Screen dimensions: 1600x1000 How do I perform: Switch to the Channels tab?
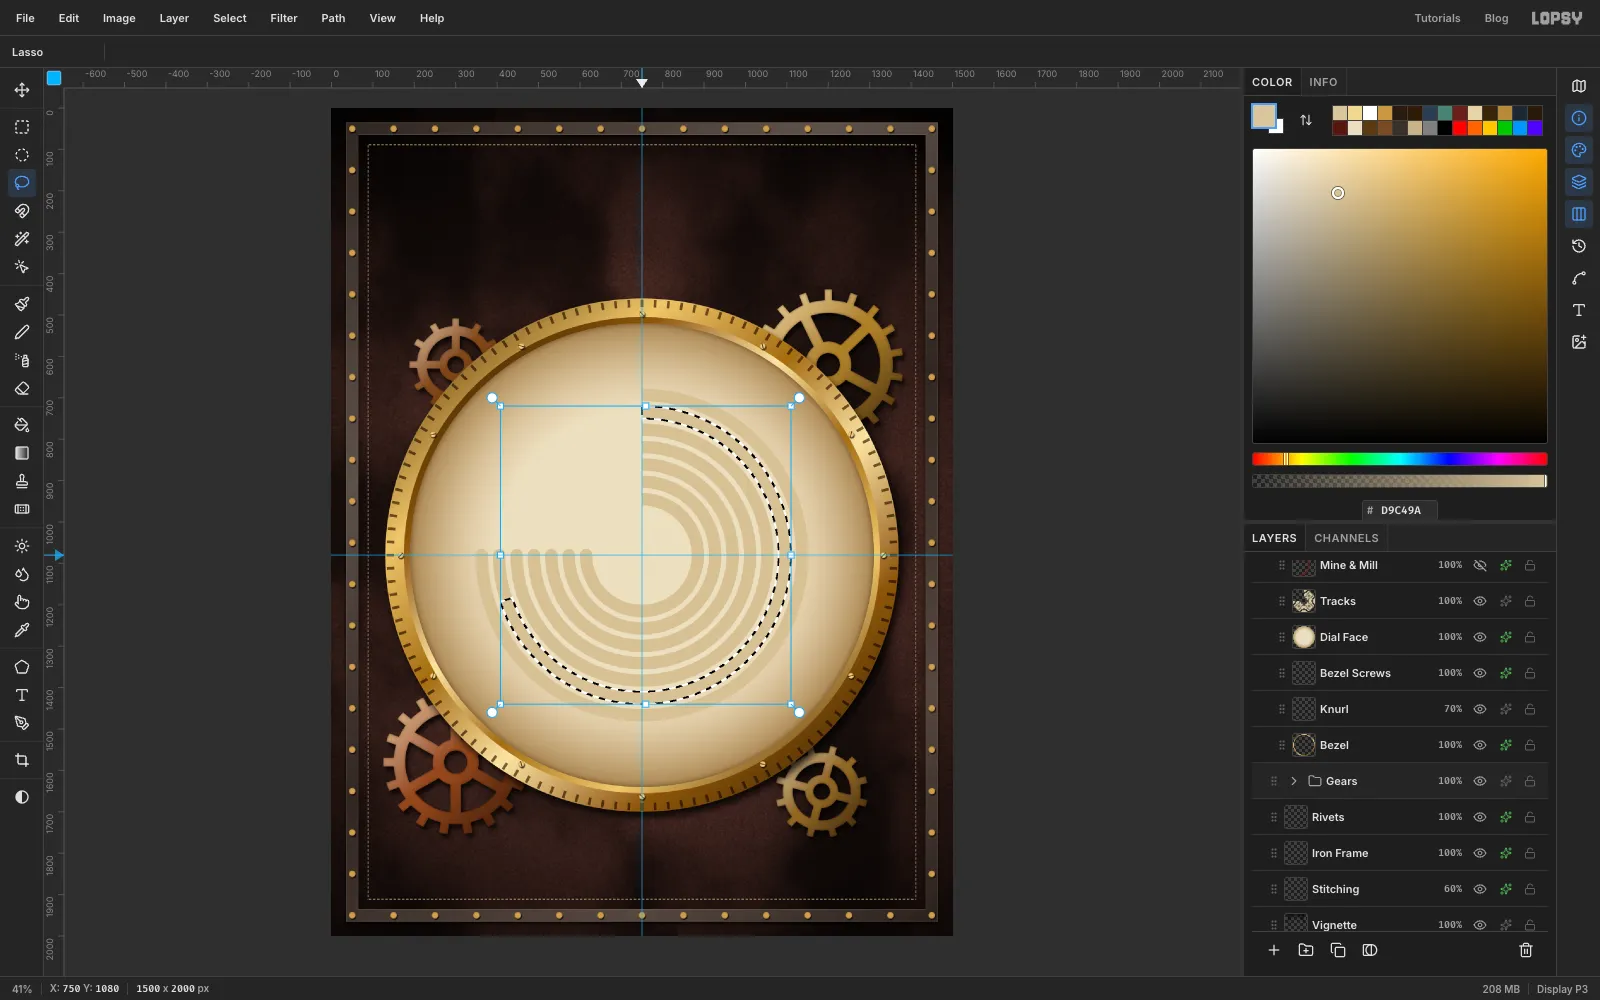coord(1346,538)
